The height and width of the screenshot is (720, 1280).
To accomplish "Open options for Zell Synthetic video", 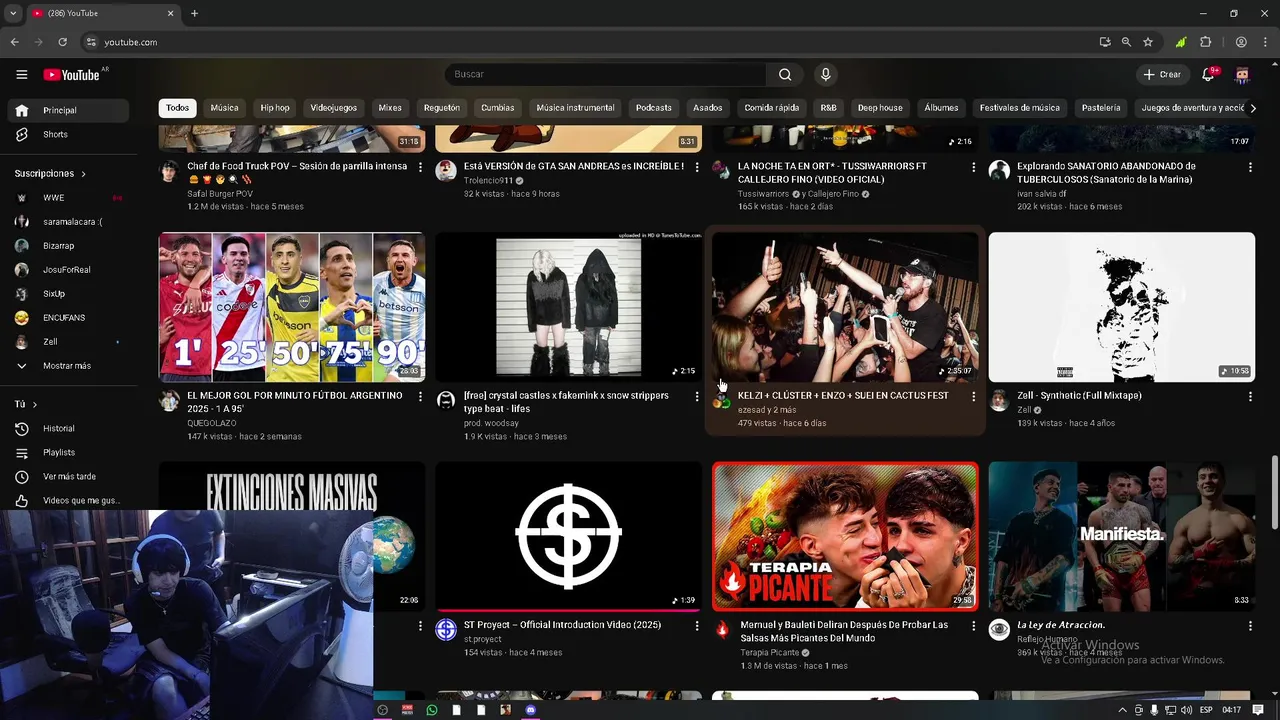I will tap(1250, 396).
